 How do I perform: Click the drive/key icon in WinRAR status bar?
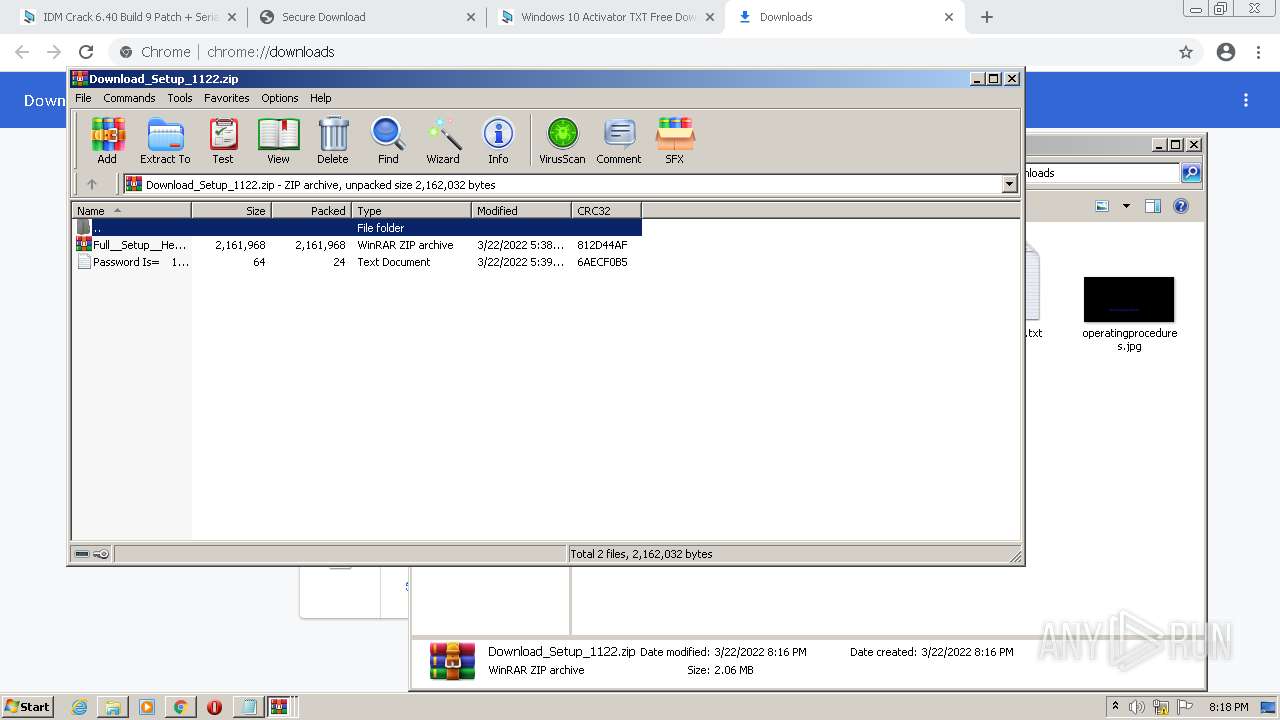tap(92, 554)
